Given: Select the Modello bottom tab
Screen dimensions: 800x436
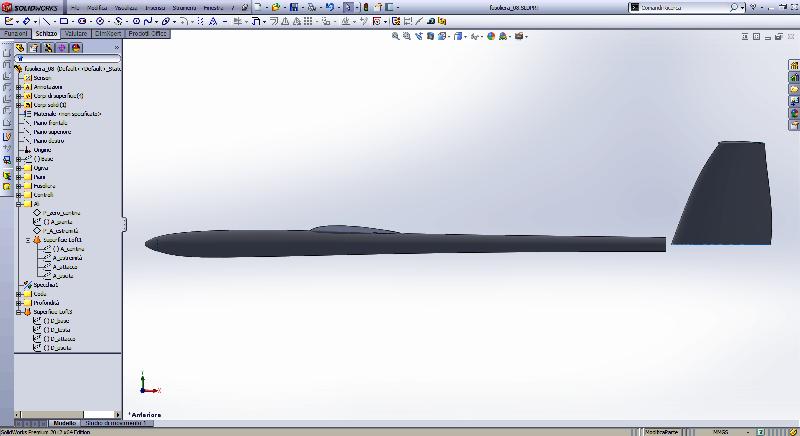Looking at the screenshot, I should point(64,423).
